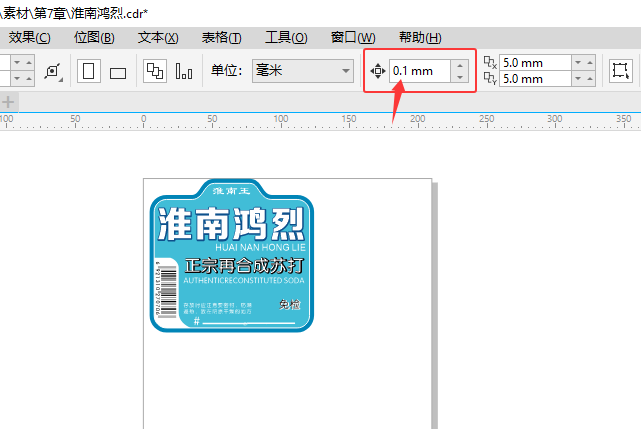Click the horizontal duplicate distance icon
This screenshot has width=641, height=429.
[x=490, y=63]
